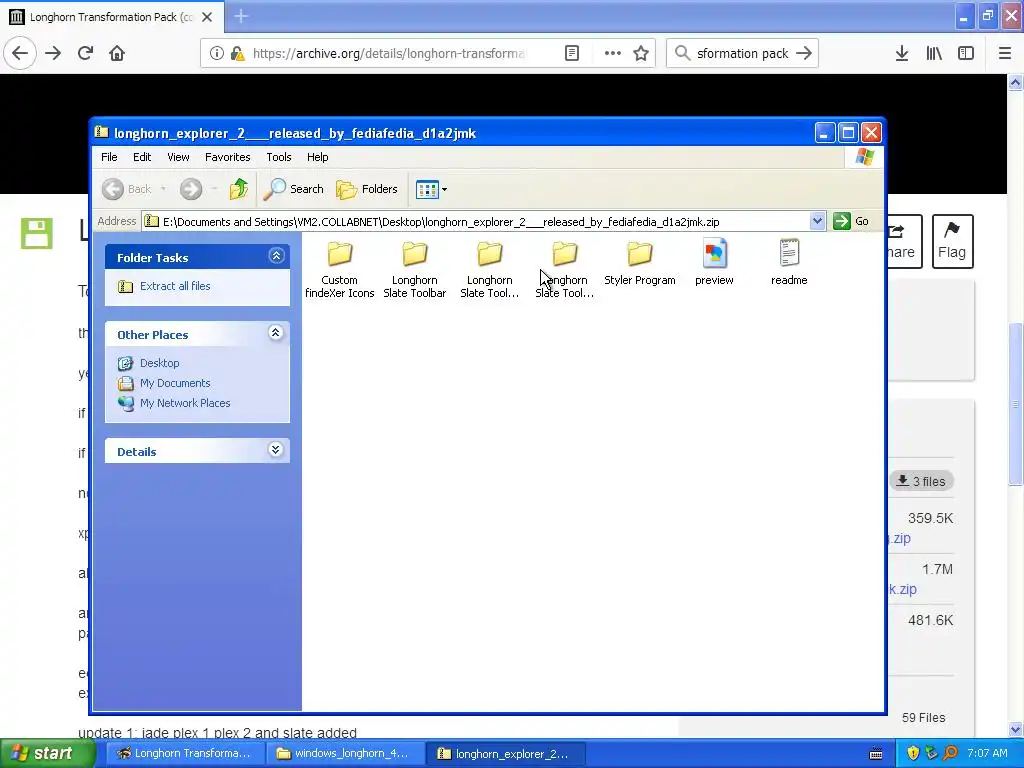Viewport: 1024px width, 768px height.
Task: Select the Longhorn Transformation Pack tab
Action: pyautogui.click(x=112, y=17)
